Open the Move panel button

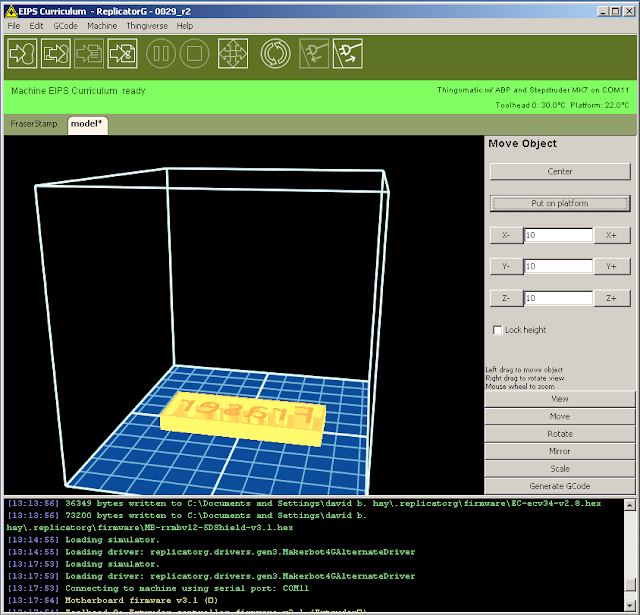pyautogui.click(x=560, y=416)
